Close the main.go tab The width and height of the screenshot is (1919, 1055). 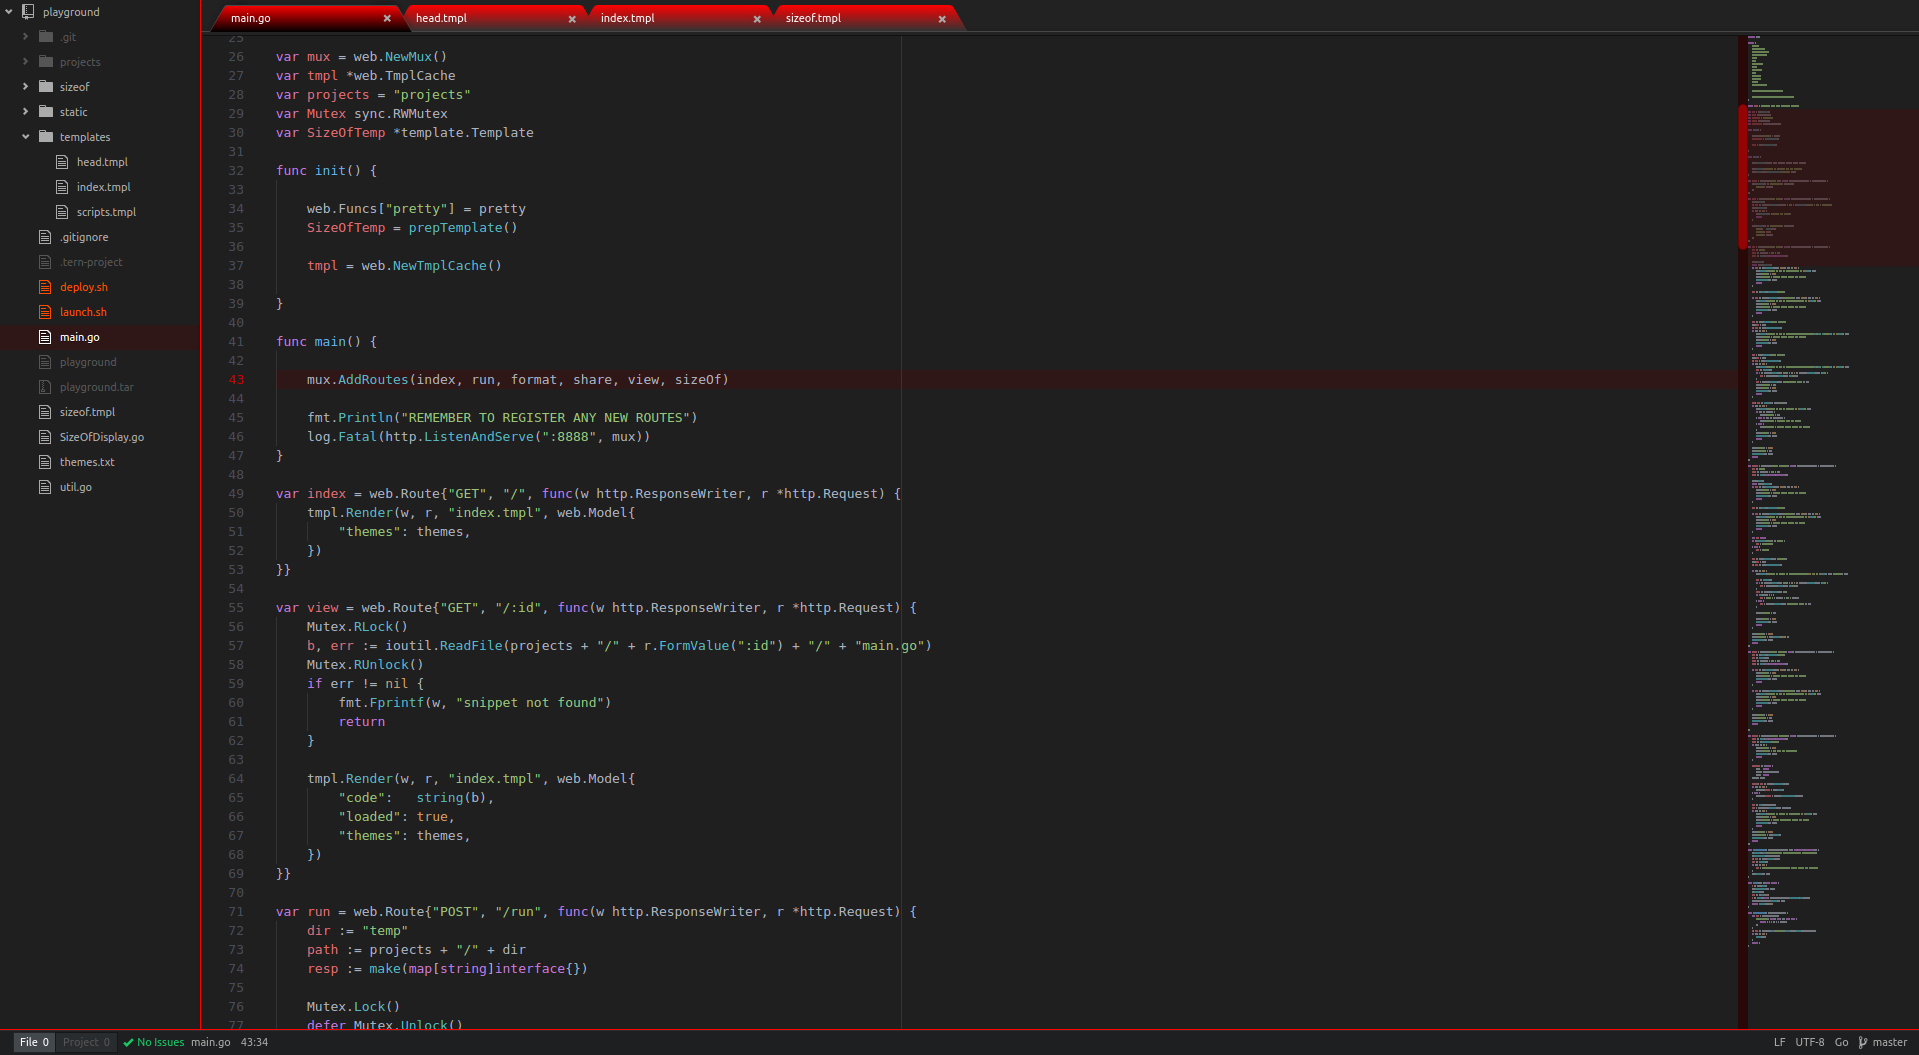387,19
